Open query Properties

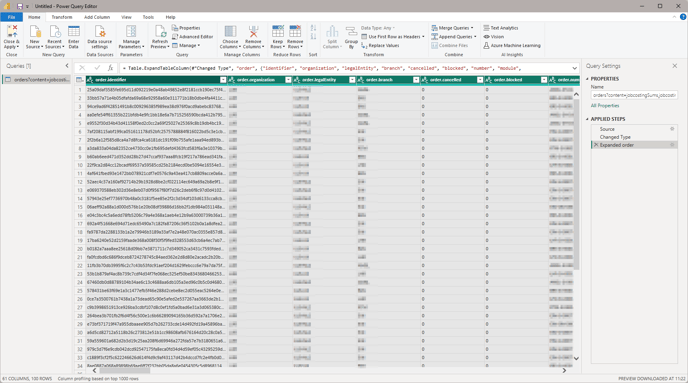(x=186, y=28)
